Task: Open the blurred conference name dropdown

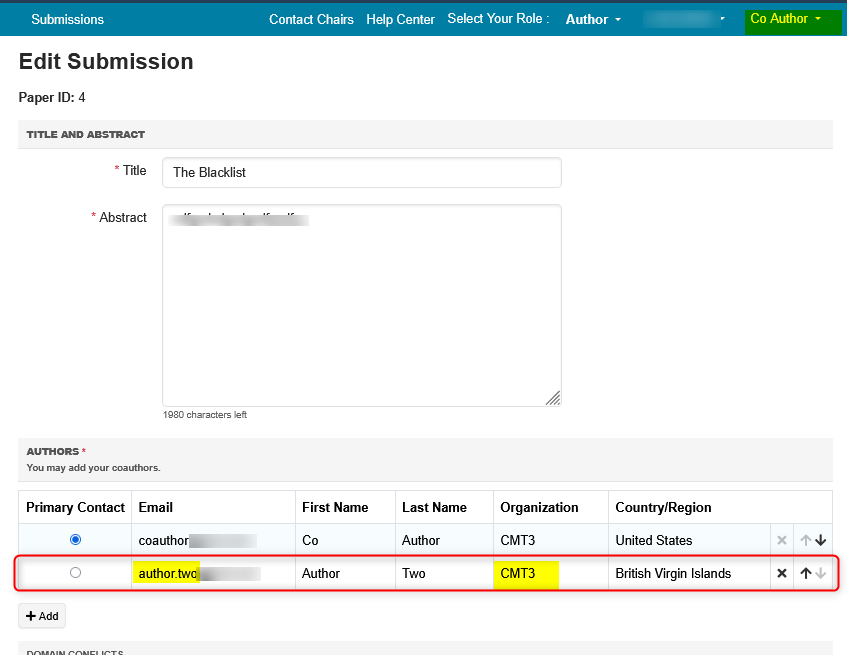Action: [685, 19]
